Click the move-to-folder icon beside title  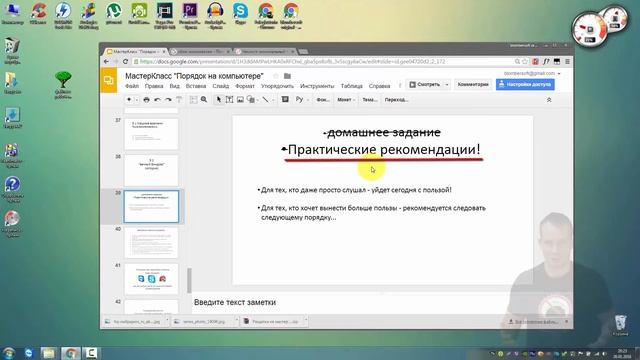(287, 76)
